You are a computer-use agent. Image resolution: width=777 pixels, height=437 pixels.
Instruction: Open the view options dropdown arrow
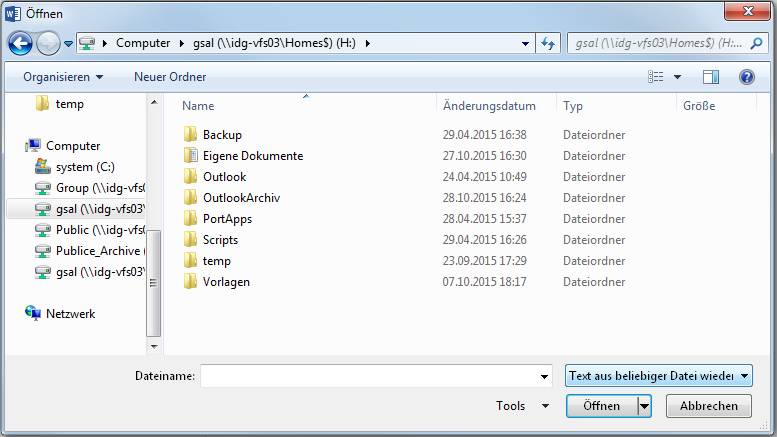click(x=677, y=77)
